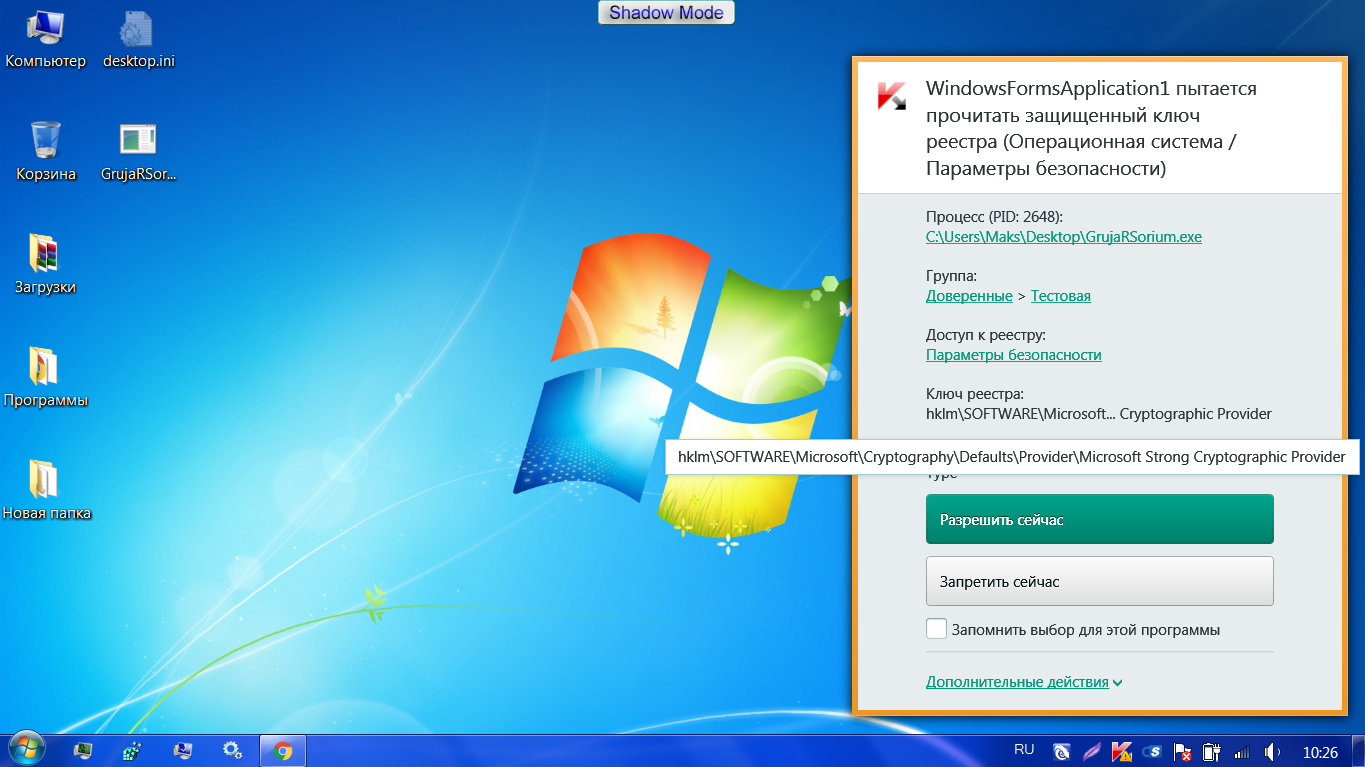This screenshot has height=767, width=1365.
Task: Click the Процесс (PID: 2648) label
Action: coord(995,216)
